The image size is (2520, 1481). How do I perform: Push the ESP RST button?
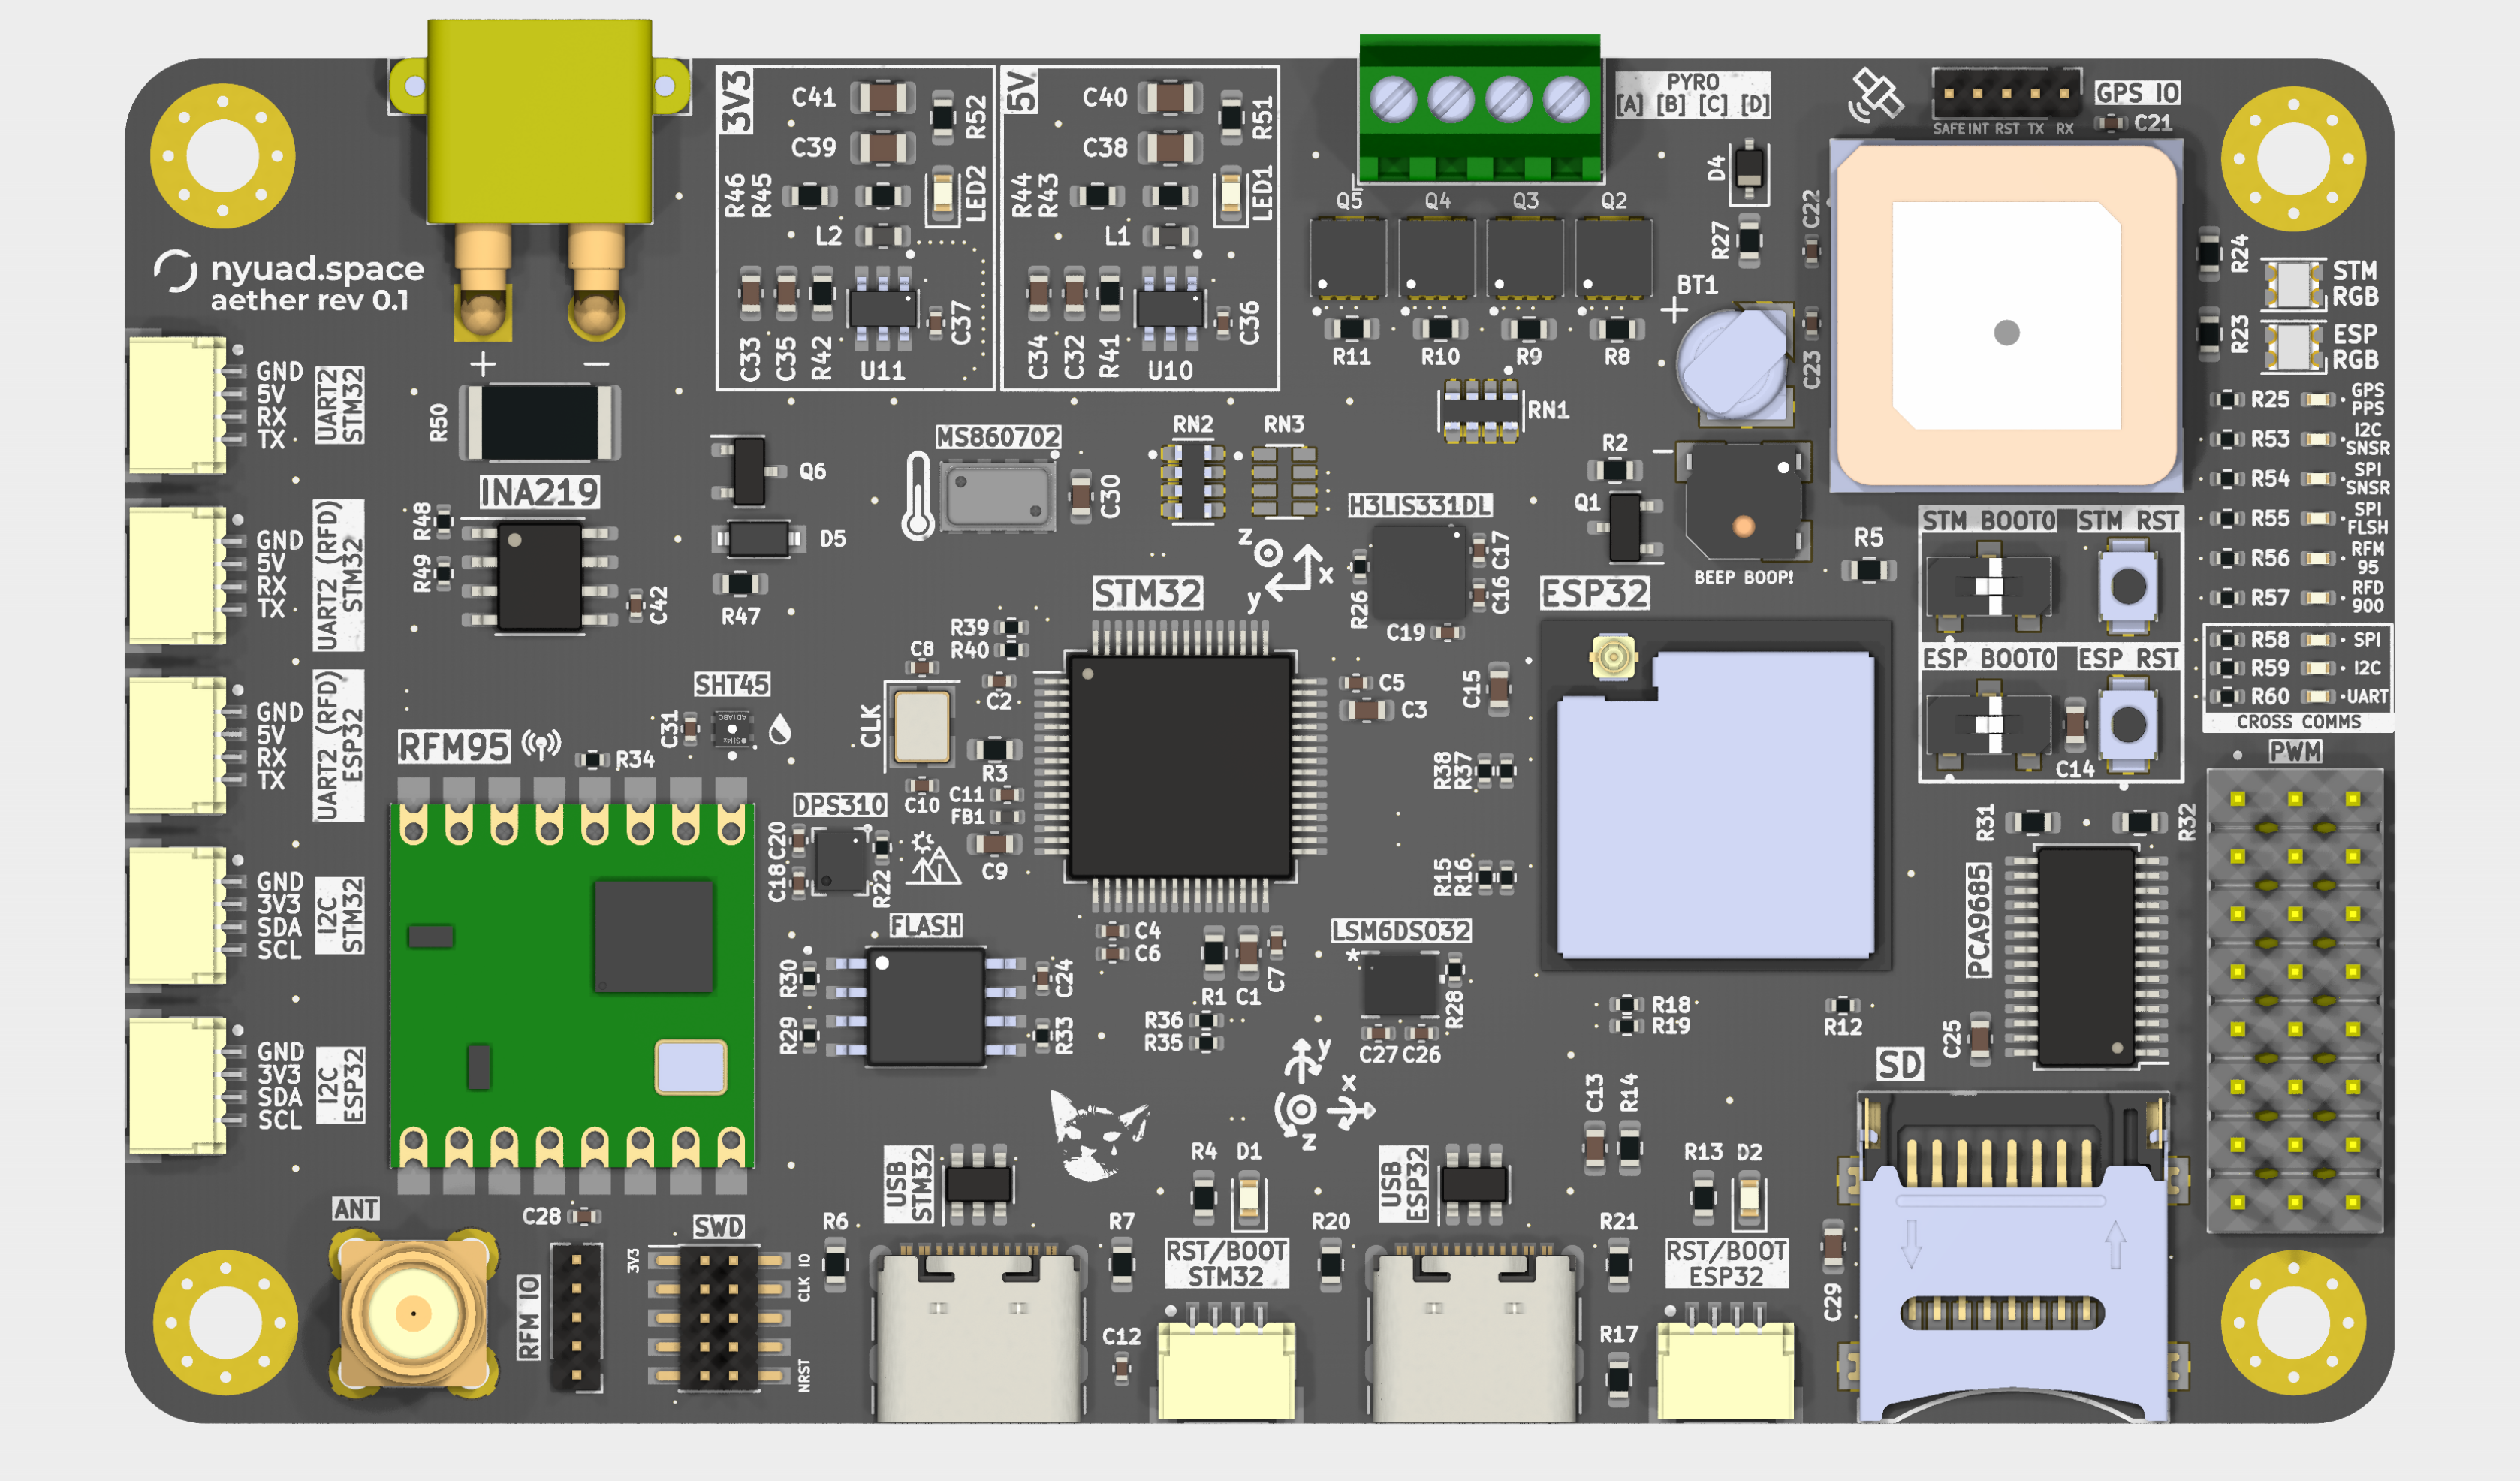[x=2128, y=724]
